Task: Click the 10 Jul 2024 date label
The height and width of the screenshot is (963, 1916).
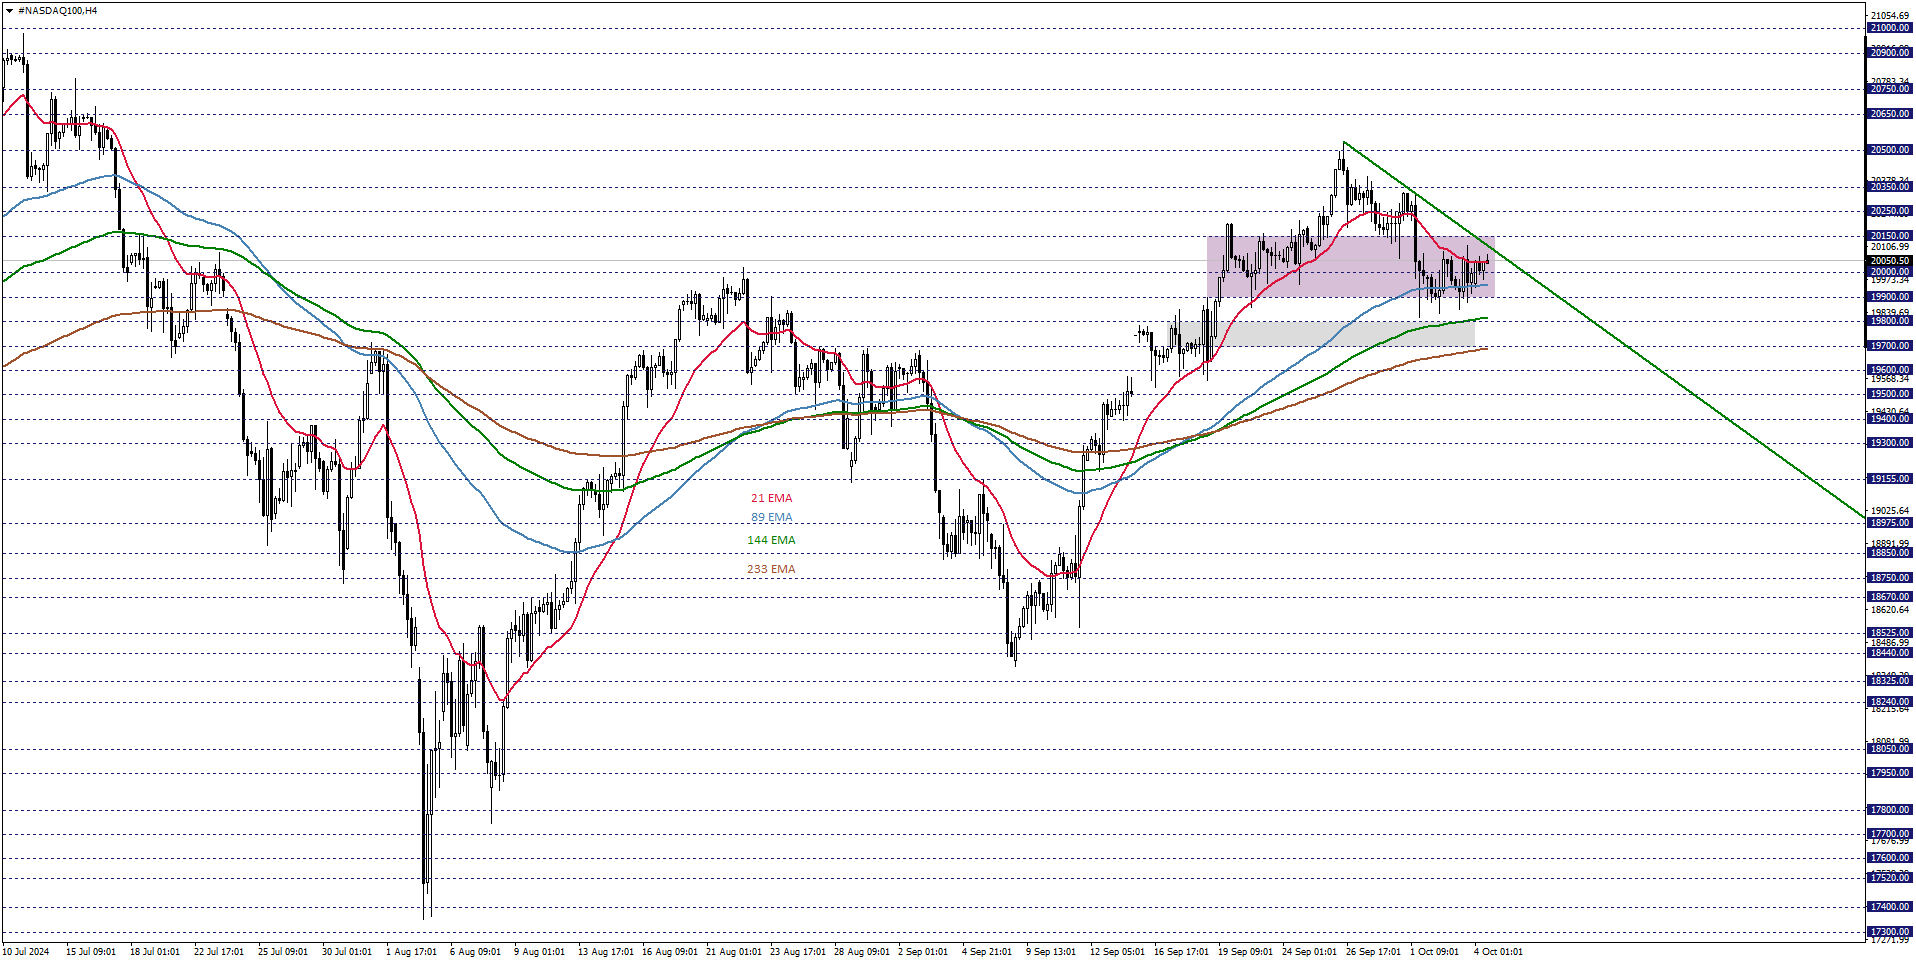Action: coord(26,952)
